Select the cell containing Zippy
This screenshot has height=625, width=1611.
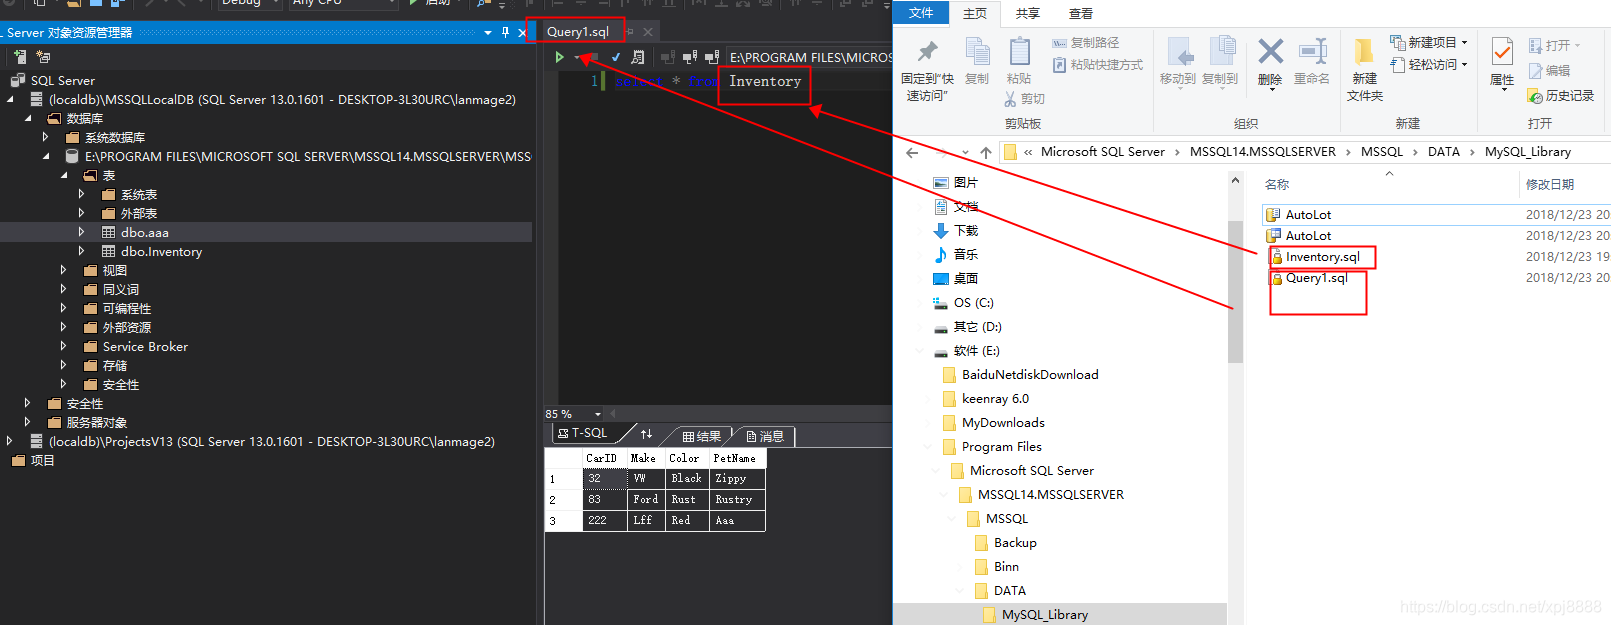[737, 479]
